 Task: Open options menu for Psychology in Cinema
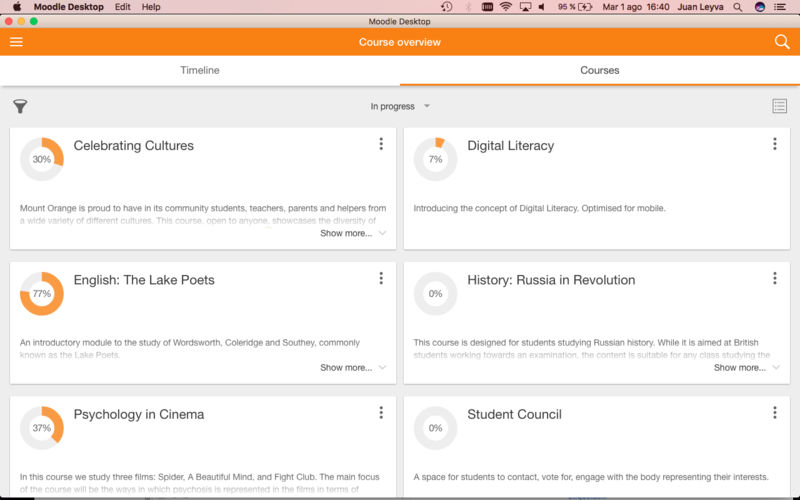tap(381, 413)
